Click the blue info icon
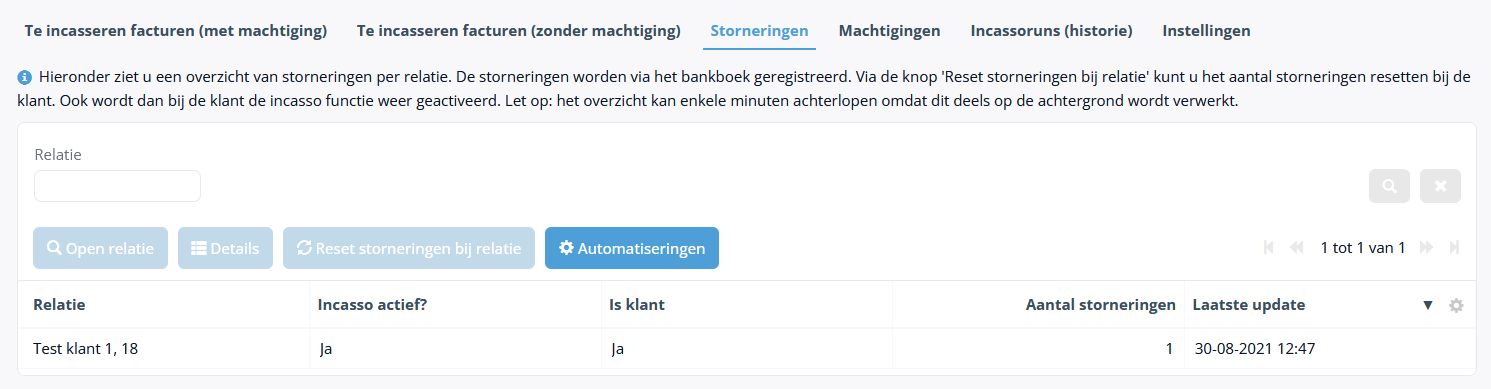The height and width of the screenshot is (389, 1491). [x=24, y=77]
